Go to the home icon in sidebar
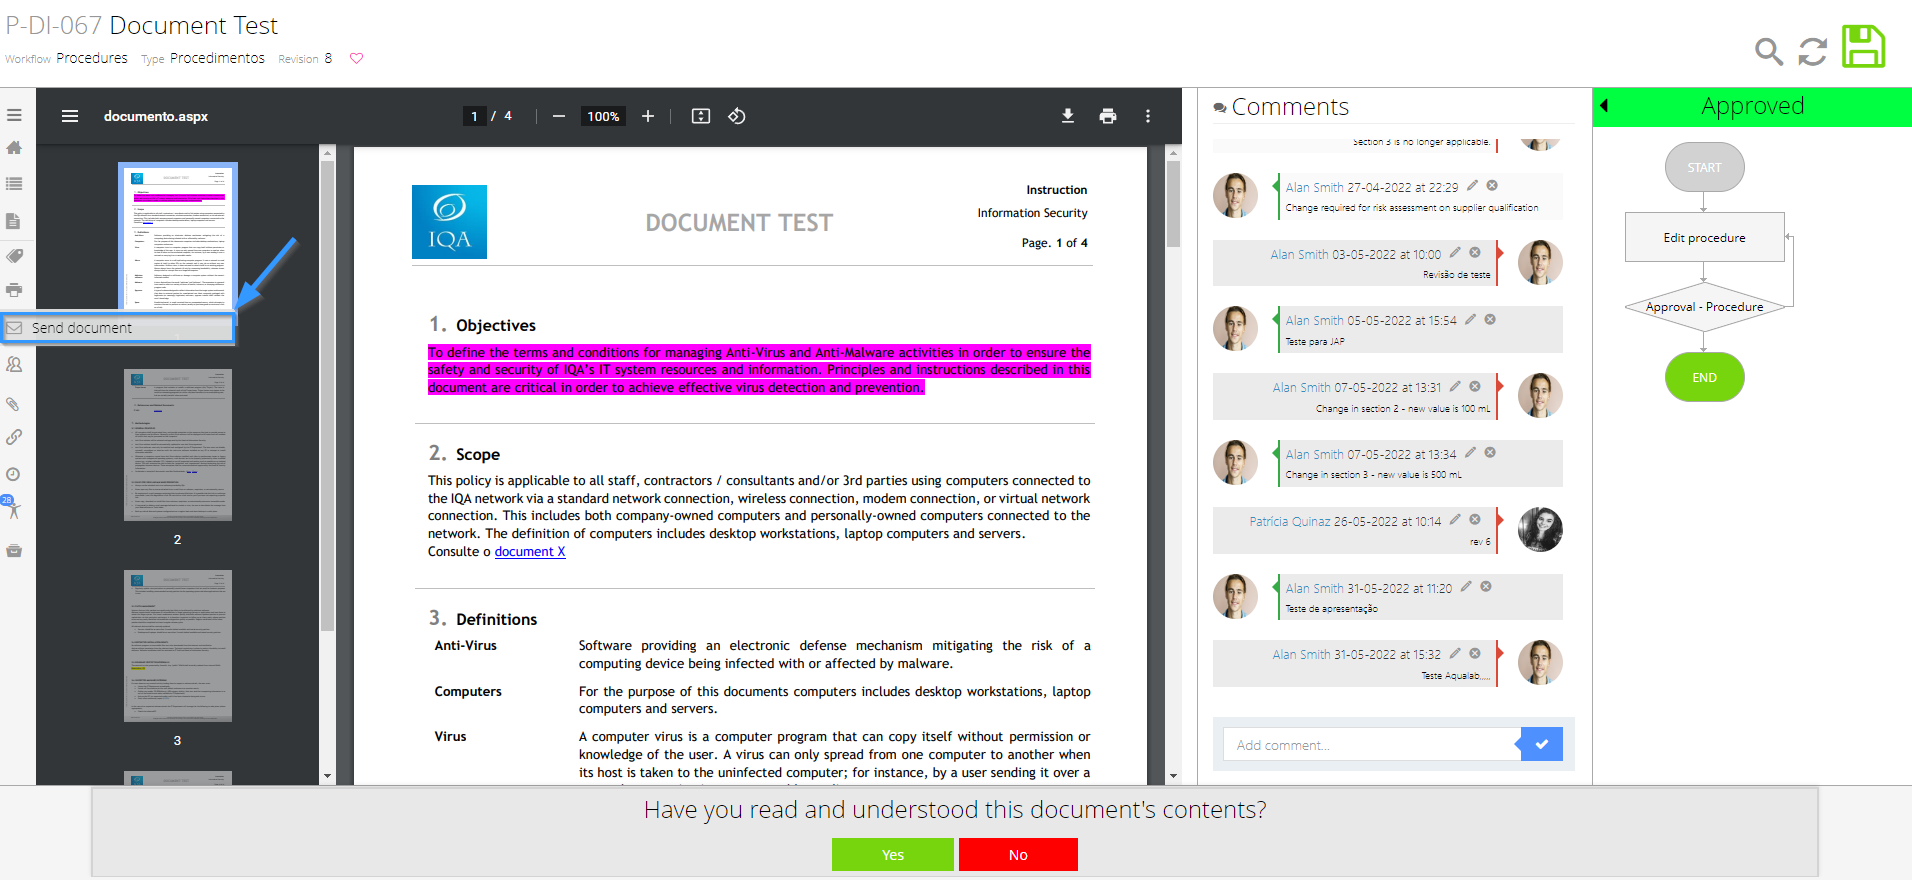This screenshot has height=880, width=1912. click(14, 148)
